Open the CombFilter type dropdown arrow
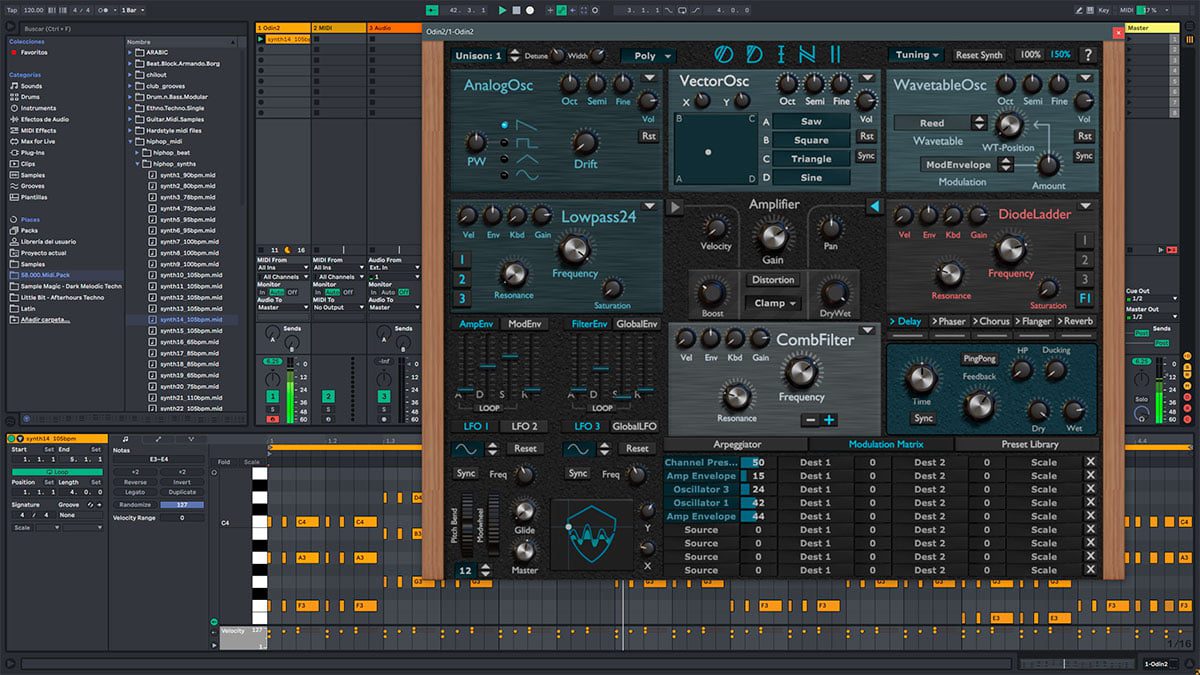The width and height of the screenshot is (1200, 675). pyautogui.click(x=867, y=331)
